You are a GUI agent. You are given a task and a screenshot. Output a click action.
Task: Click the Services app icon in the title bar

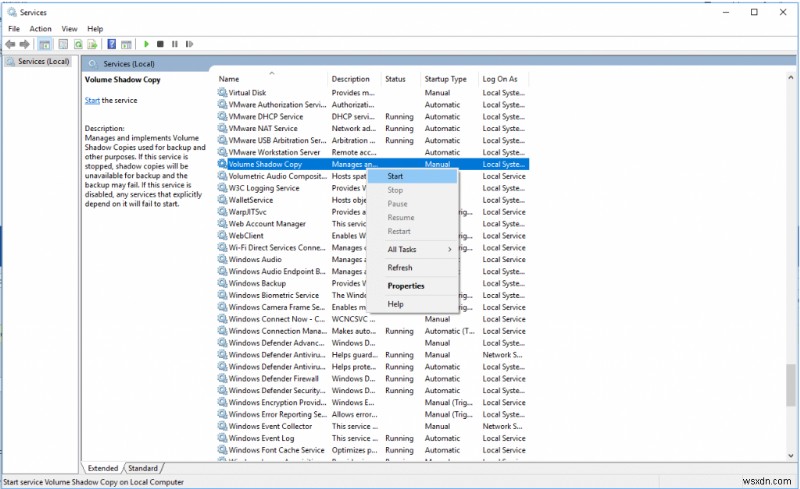(x=12, y=12)
